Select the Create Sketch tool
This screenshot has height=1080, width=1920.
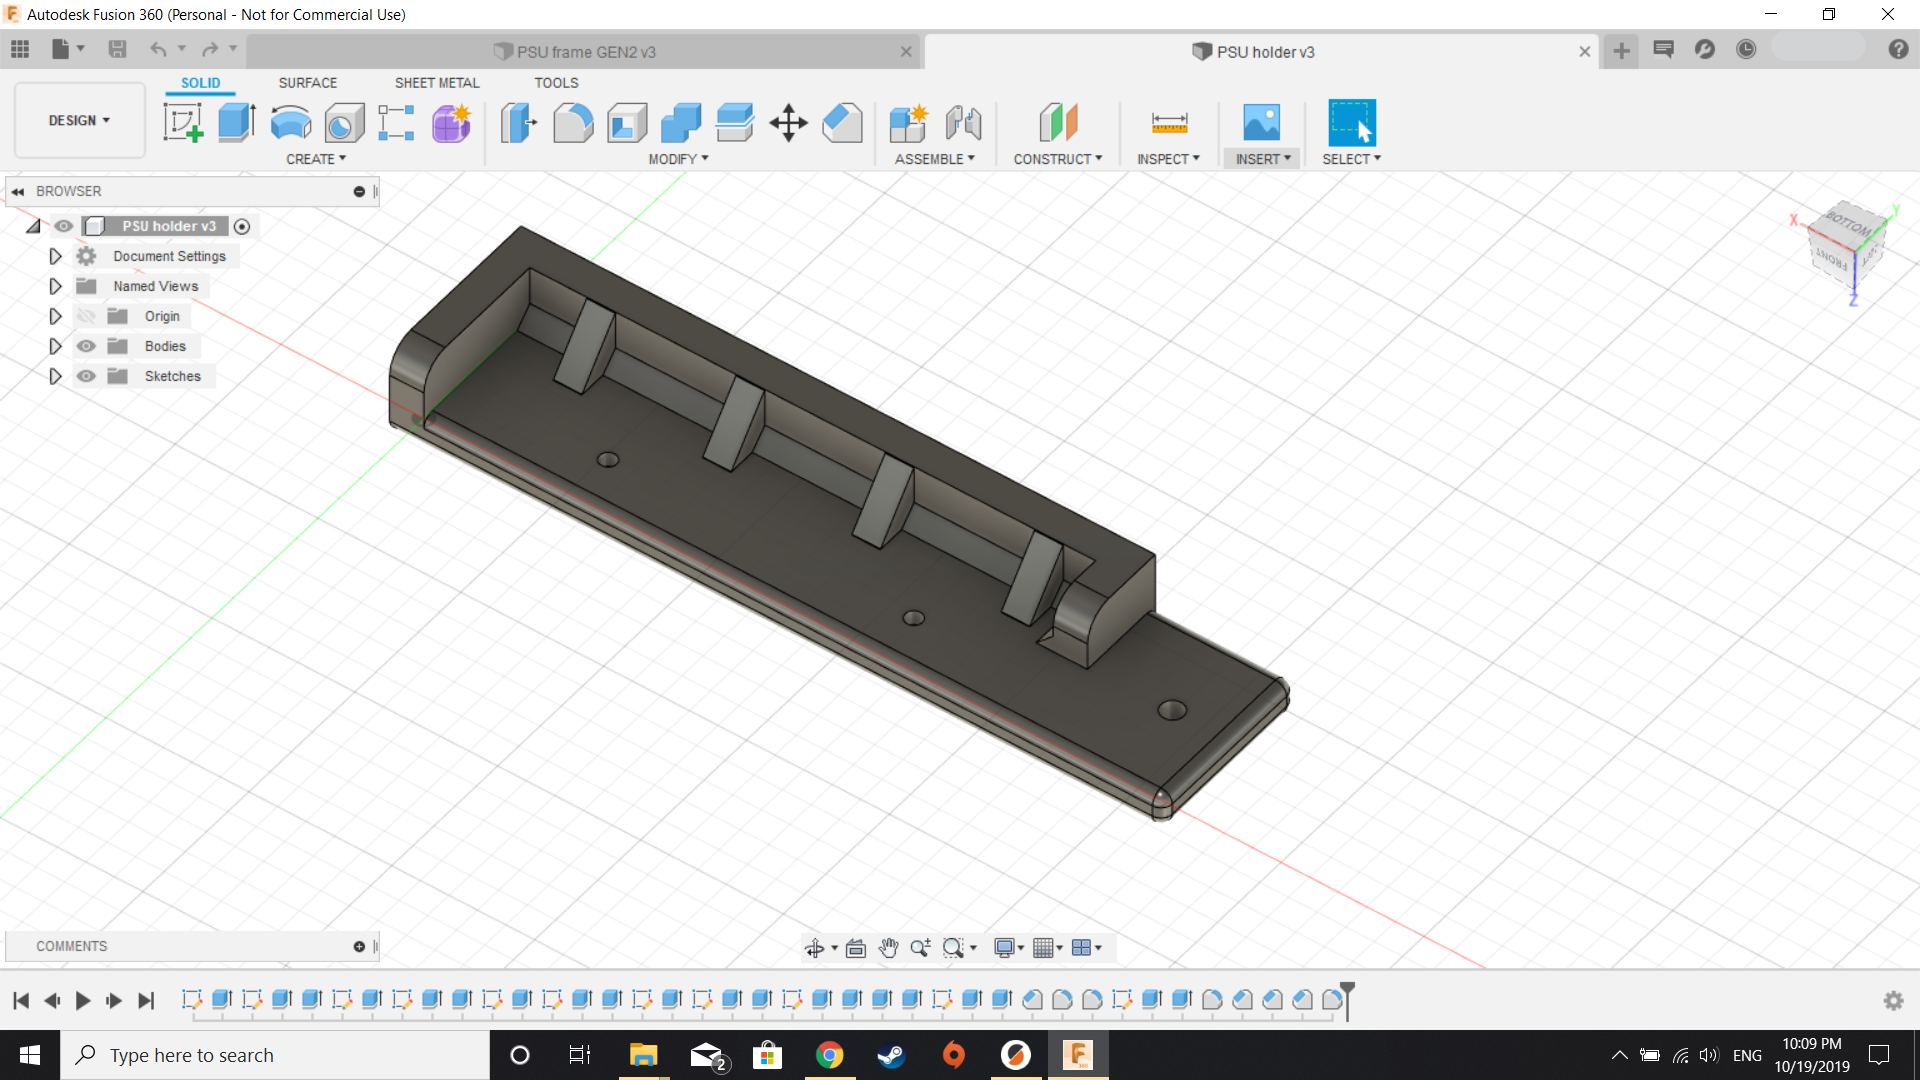coord(183,123)
